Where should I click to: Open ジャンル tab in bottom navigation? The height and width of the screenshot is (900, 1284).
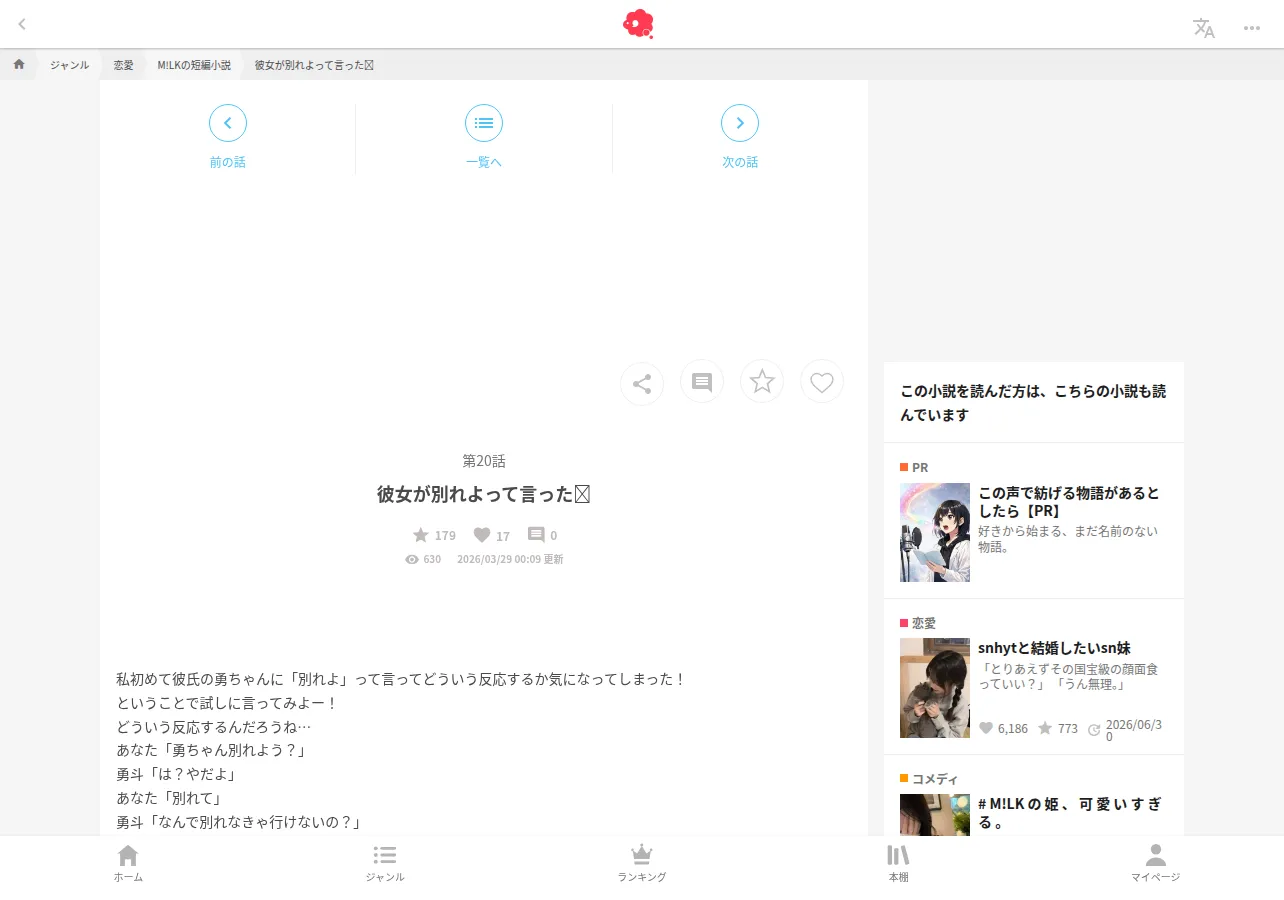coord(385,864)
